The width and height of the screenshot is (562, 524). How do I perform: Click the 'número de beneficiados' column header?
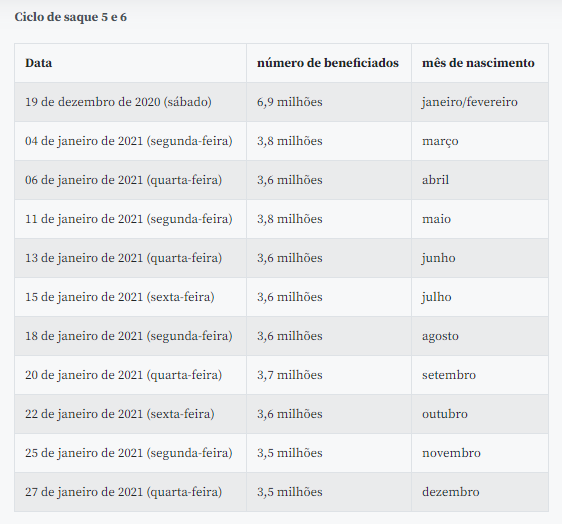pos(329,63)
